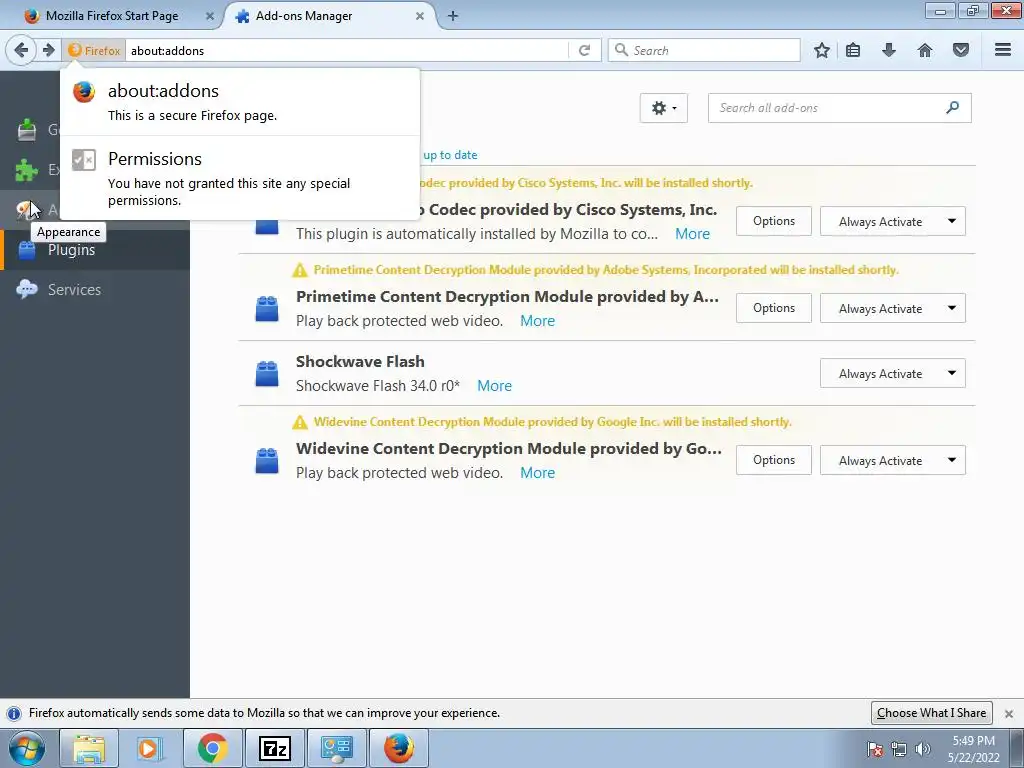Click the Permissions heading in the popup
1024x768 pixels.
(155, 159)
